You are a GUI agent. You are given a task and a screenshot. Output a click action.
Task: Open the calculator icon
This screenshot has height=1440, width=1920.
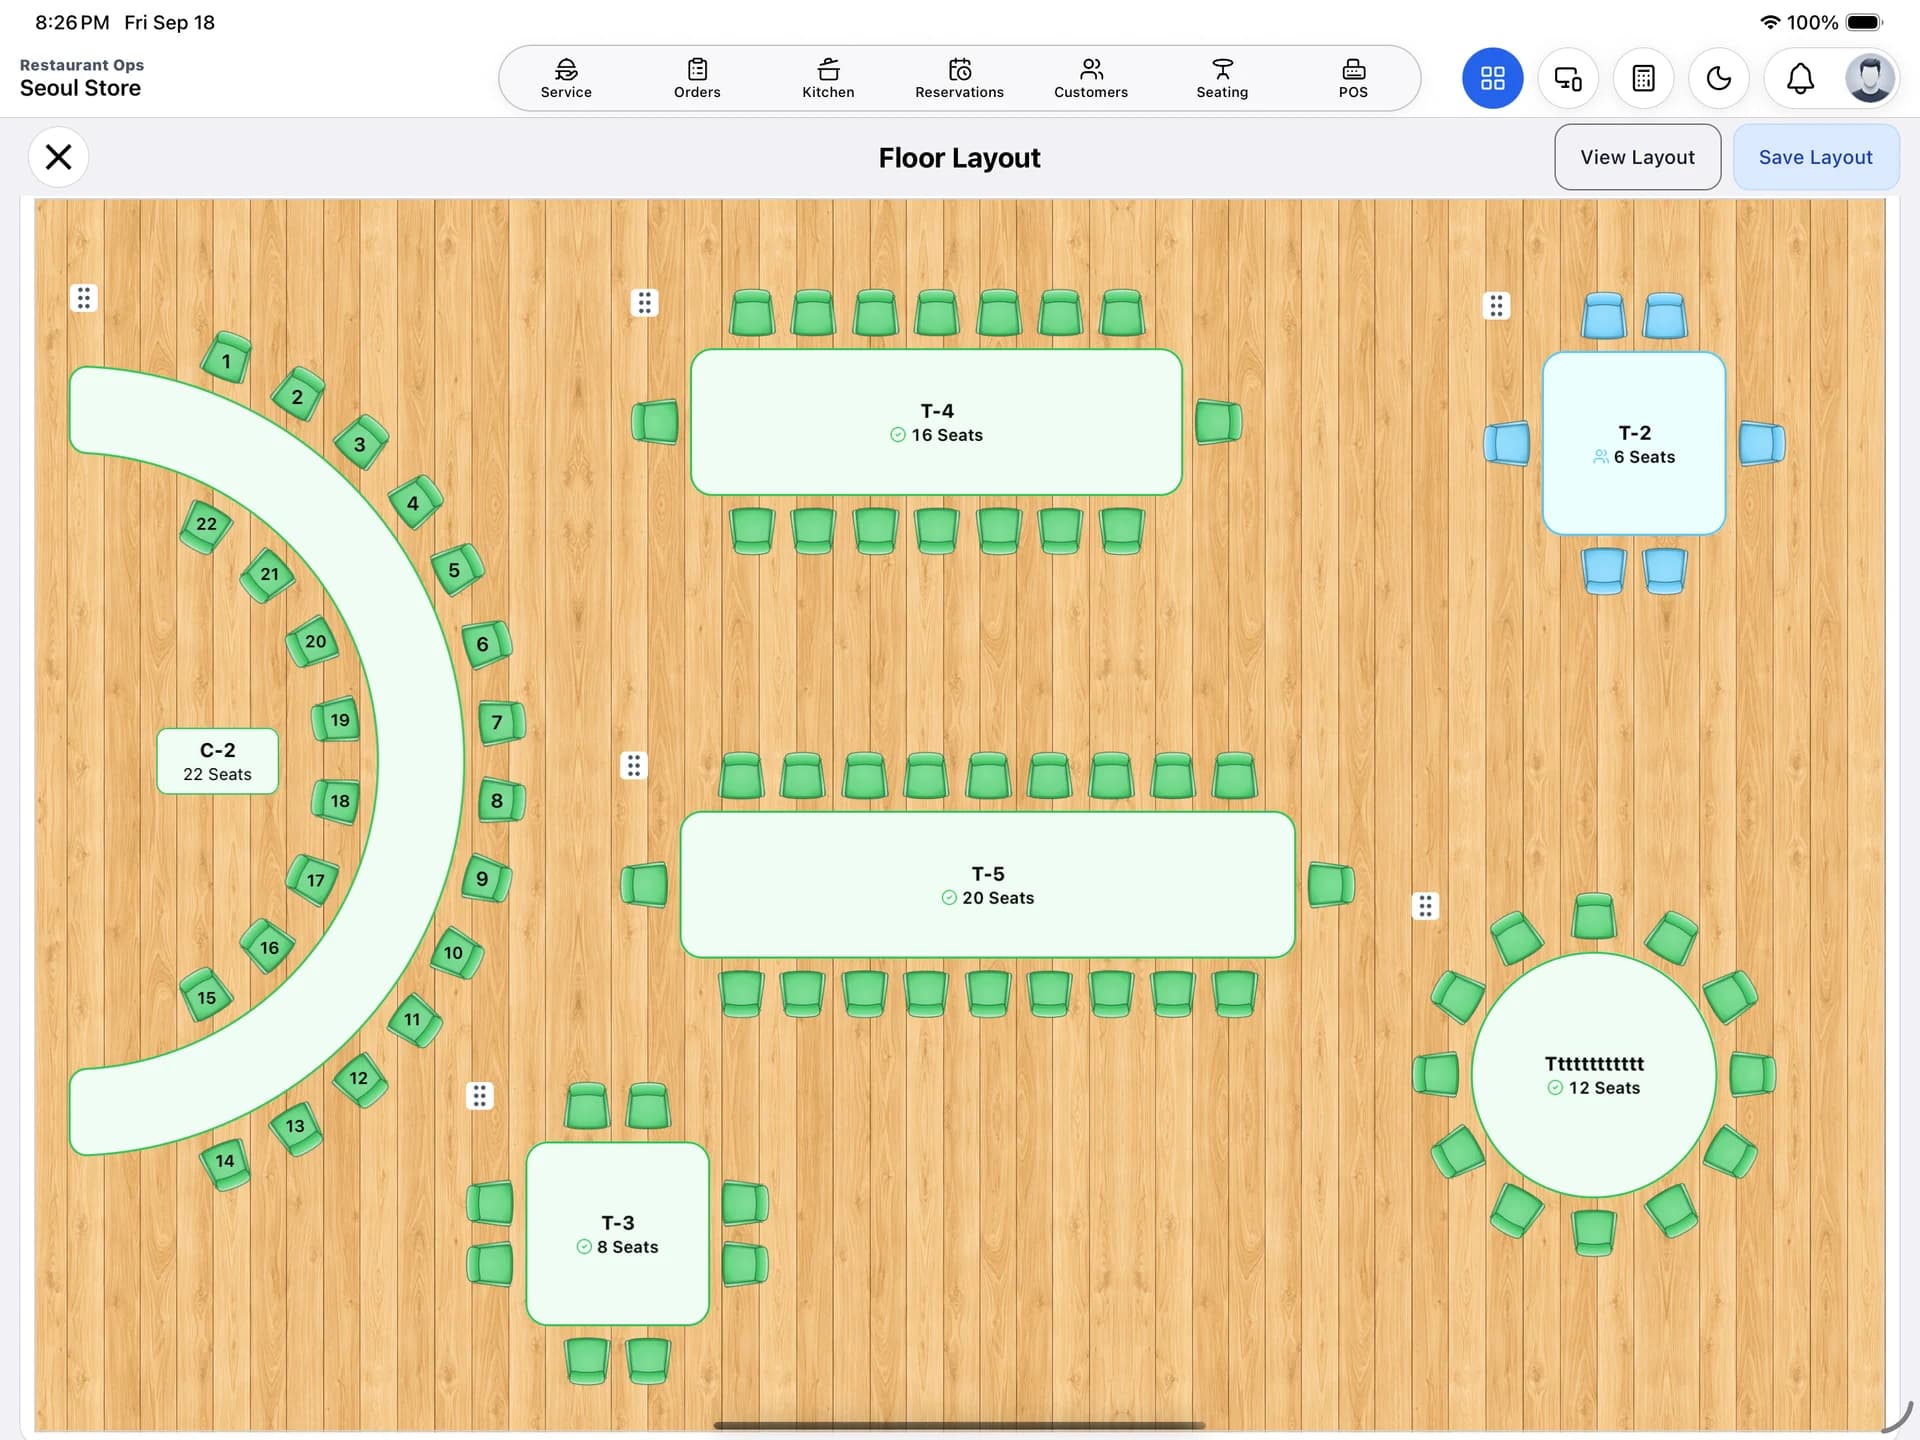1643,78
